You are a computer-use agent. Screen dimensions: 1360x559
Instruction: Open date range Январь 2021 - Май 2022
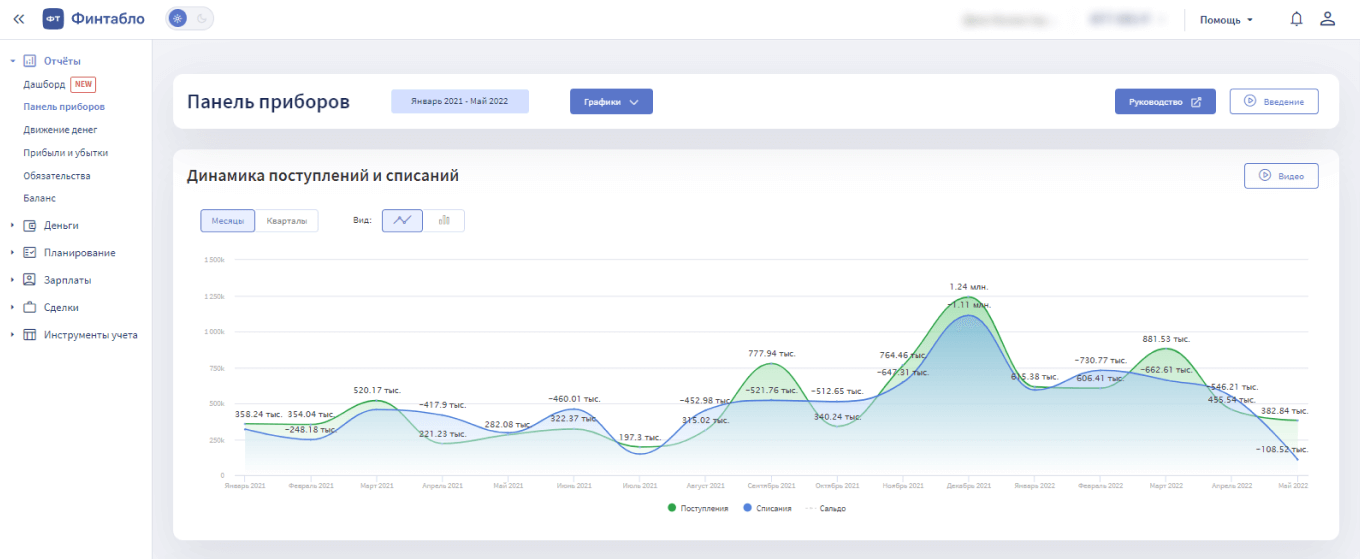pyautogui.click(x=459, y=101)
